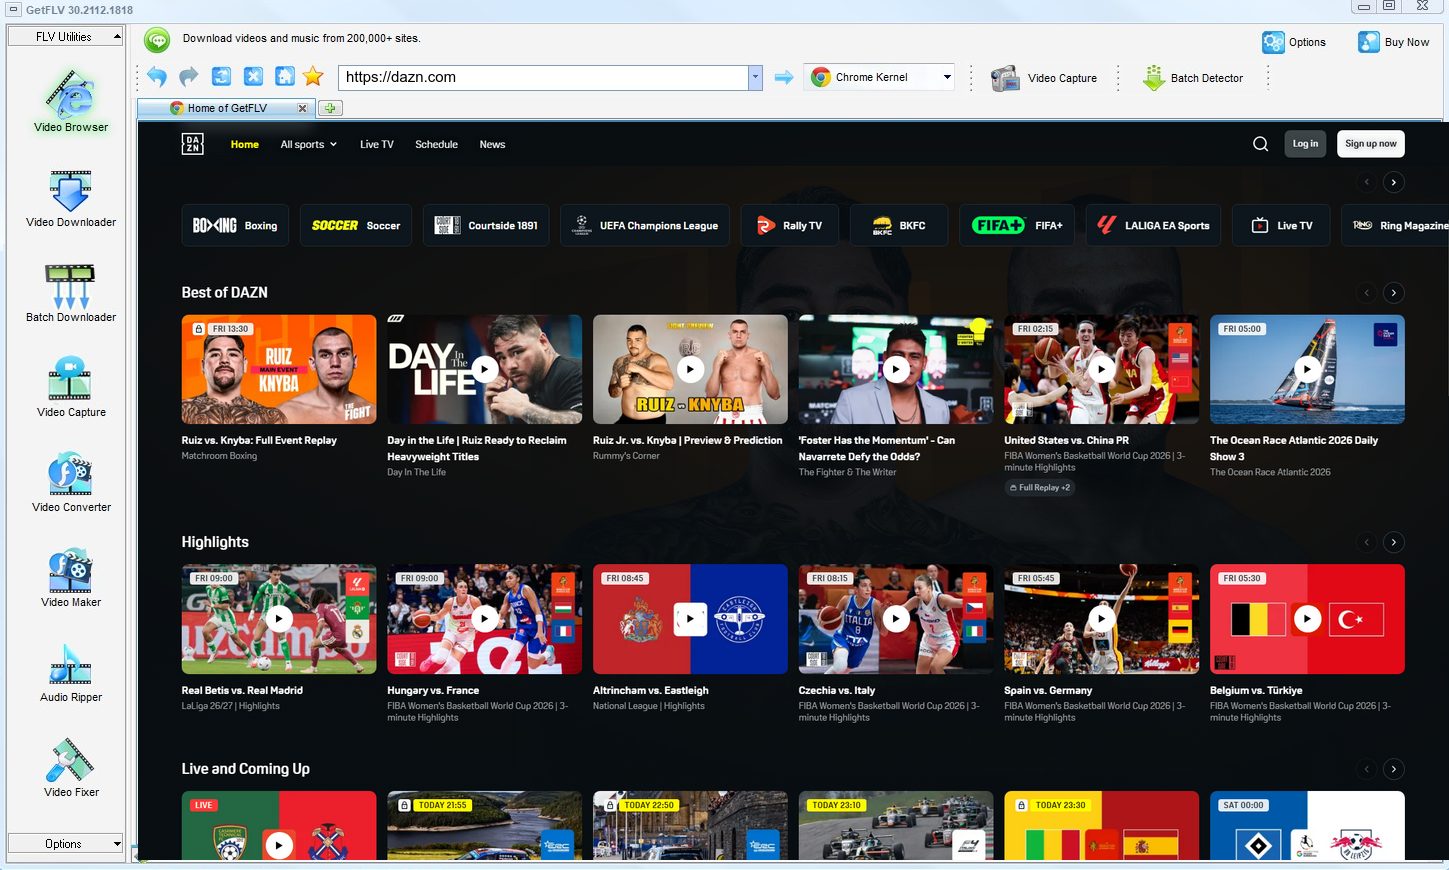
Task: Select the Live TV category chip
Action: pyautogui.click(x=1282, y=225)
